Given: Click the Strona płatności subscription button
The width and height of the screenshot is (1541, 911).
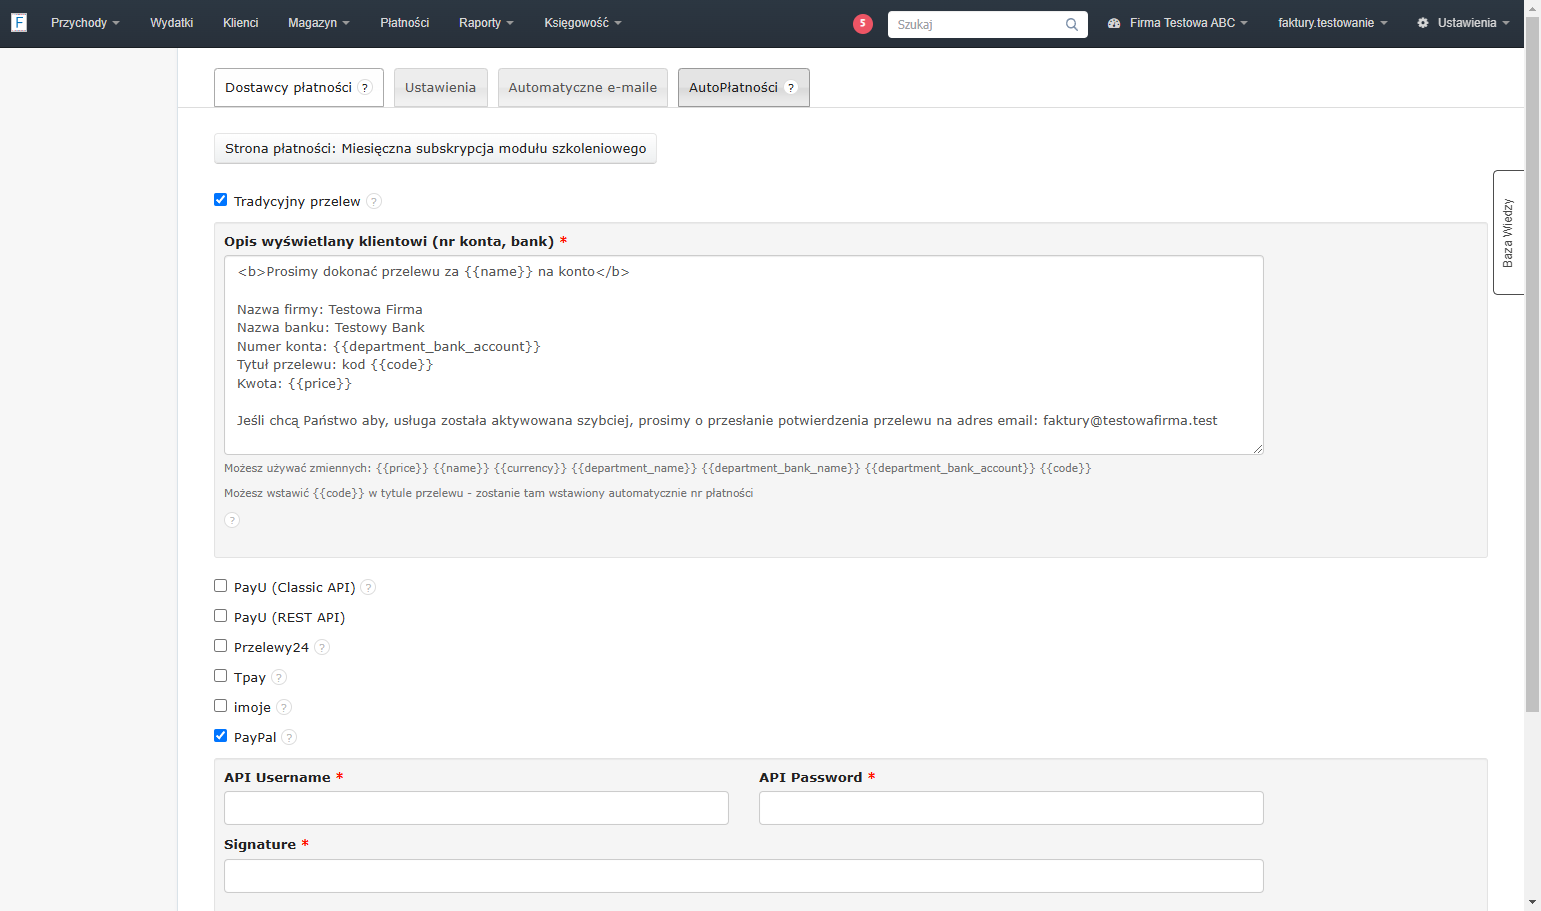Looking at the screenshot, I should (436, 148).
